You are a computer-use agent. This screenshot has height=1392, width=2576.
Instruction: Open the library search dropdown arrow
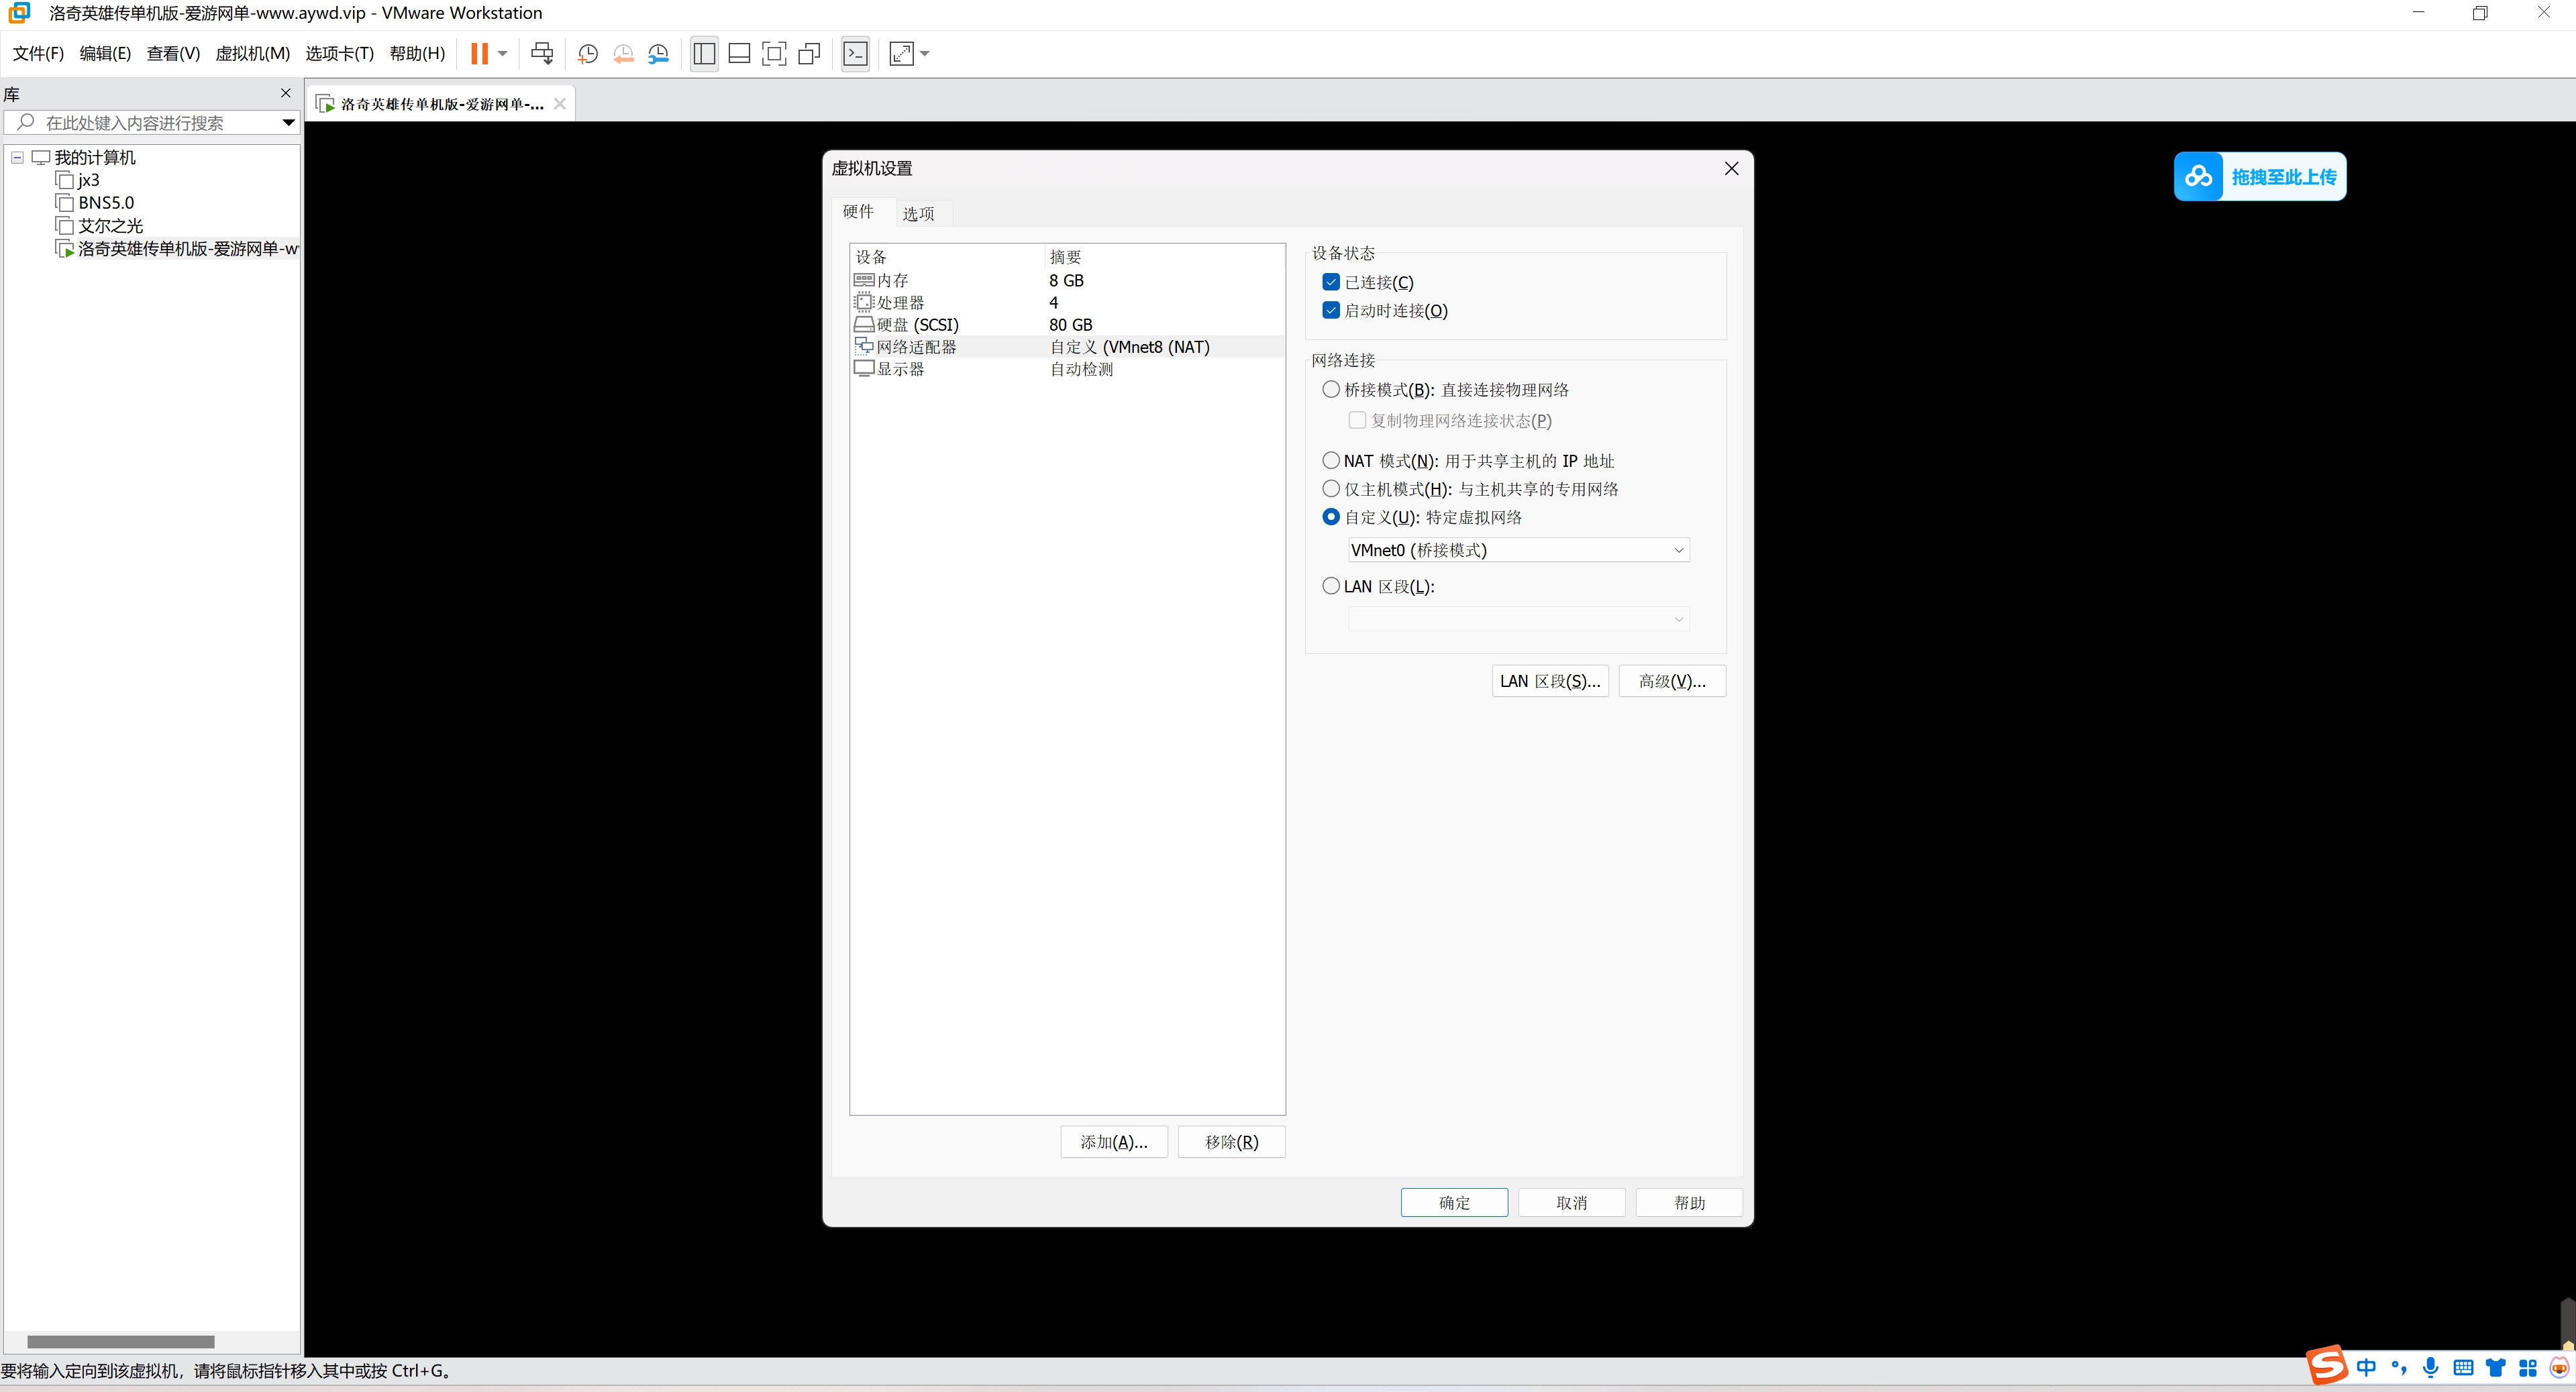pos(288,122)
